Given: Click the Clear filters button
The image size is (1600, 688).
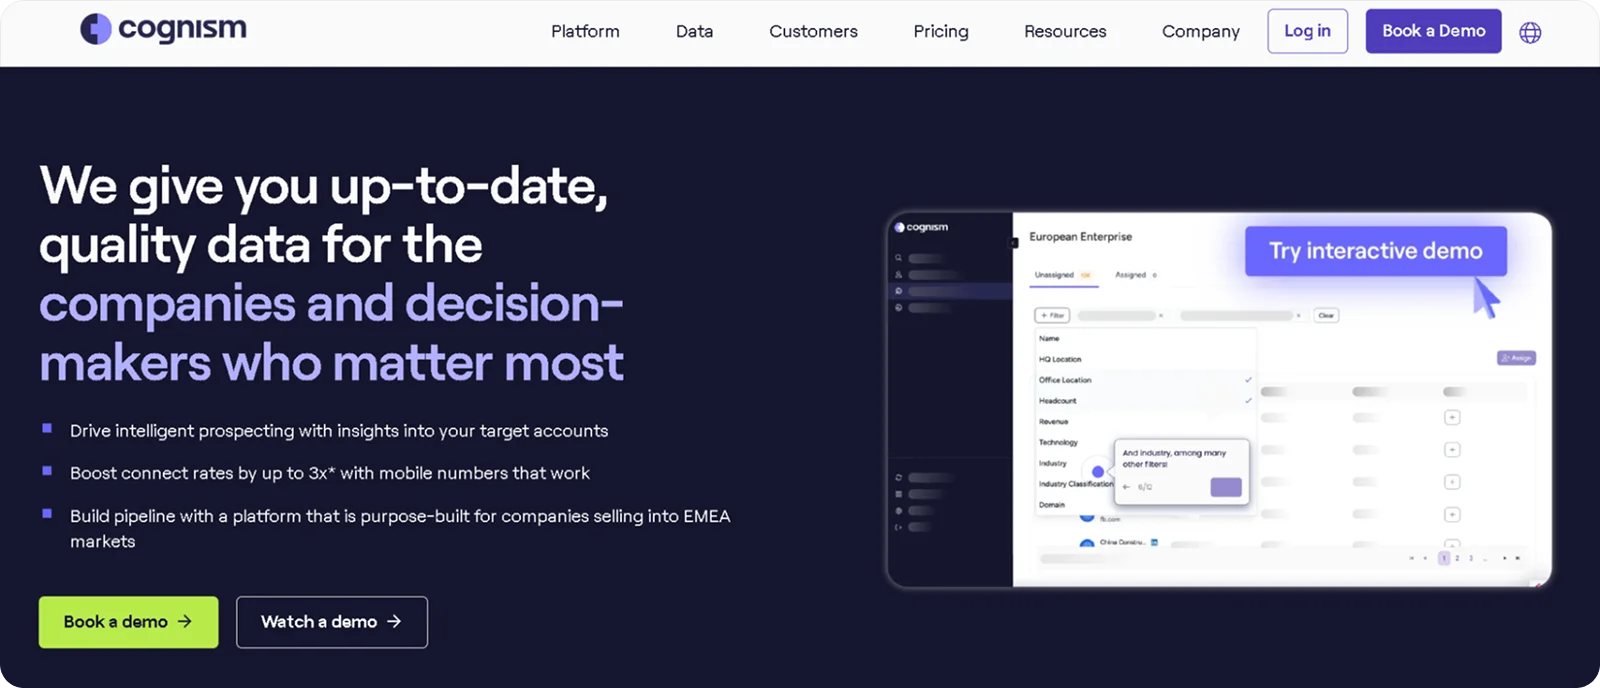Looking at the screenshot, I should click(1326, 315).
